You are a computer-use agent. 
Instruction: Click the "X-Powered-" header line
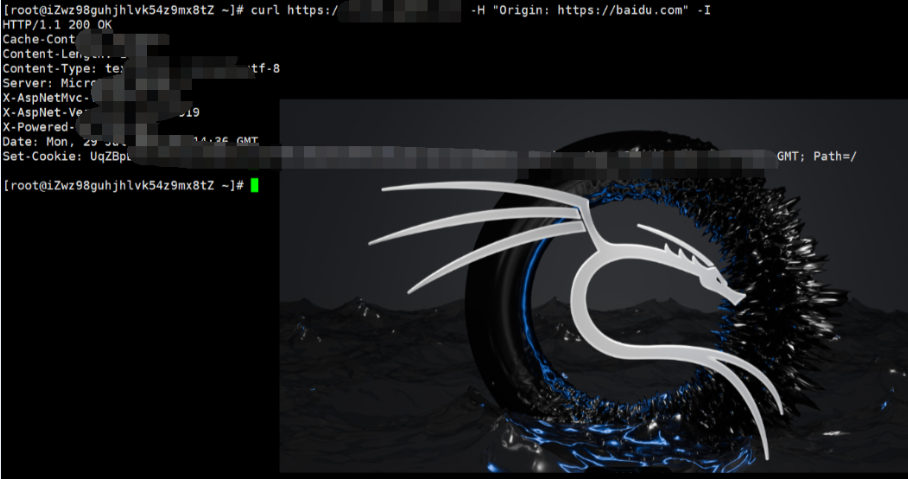coord(39,127)
